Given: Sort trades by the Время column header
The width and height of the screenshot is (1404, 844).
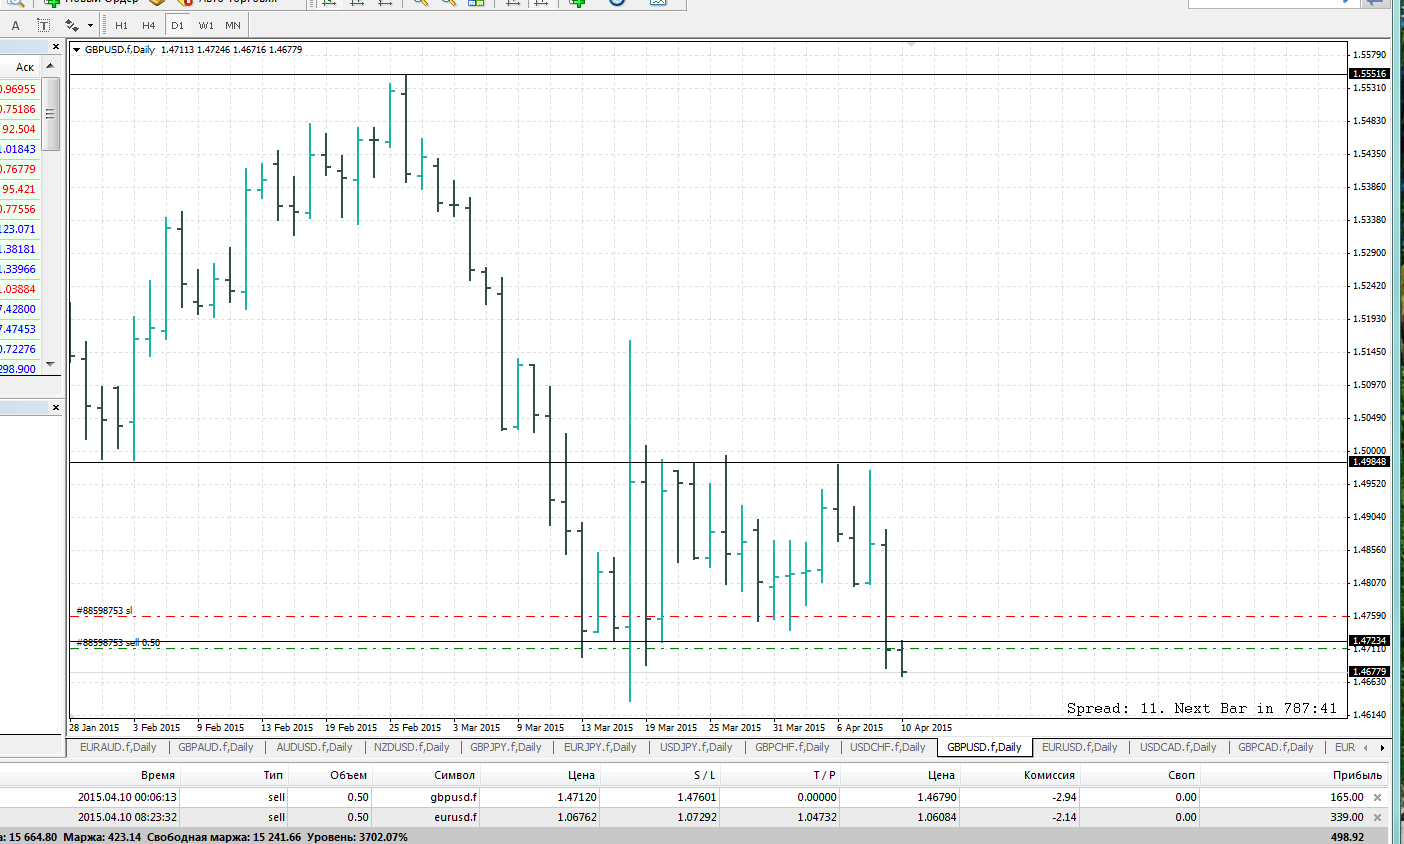Looking at the screenshot, I should click(x=158, y=775).
